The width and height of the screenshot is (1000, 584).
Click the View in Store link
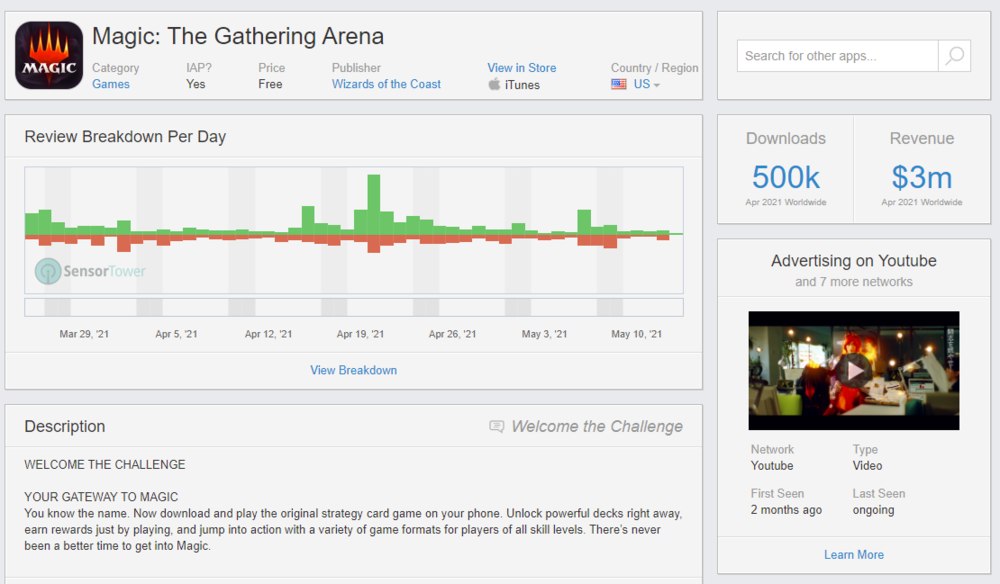coord(521,68)
